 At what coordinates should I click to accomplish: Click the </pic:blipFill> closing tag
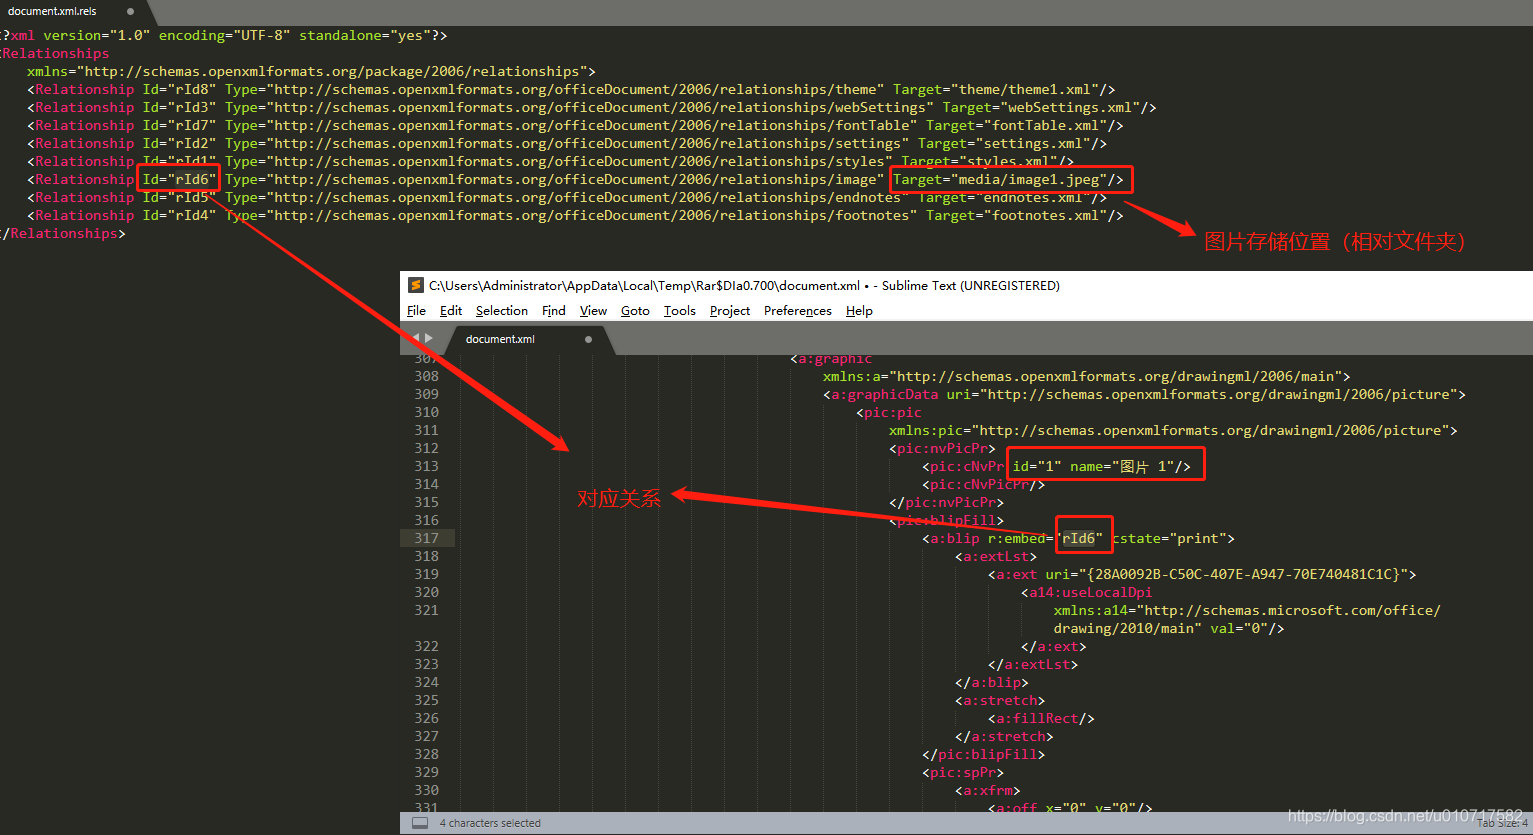(x=983, y=754)
